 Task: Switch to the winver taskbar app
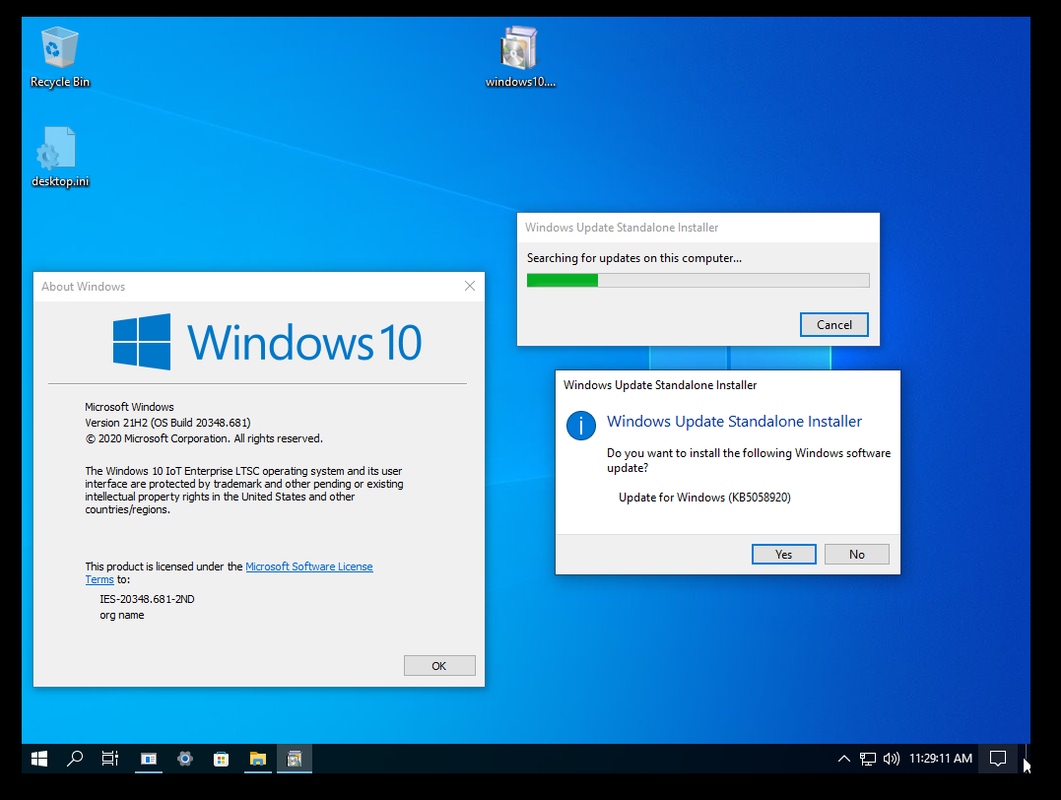[149, 759]
